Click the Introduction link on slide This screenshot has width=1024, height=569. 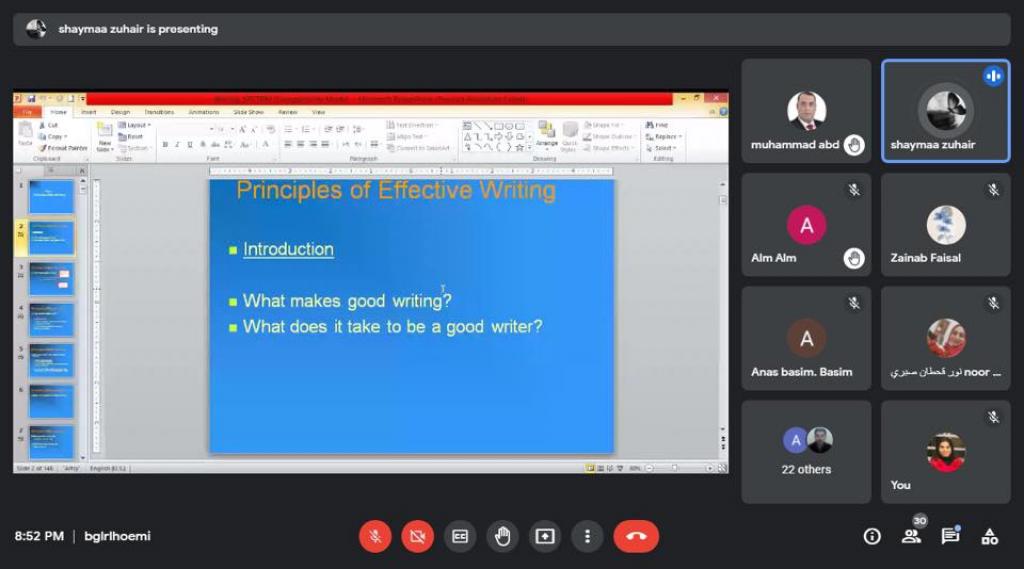click(288, 250)
